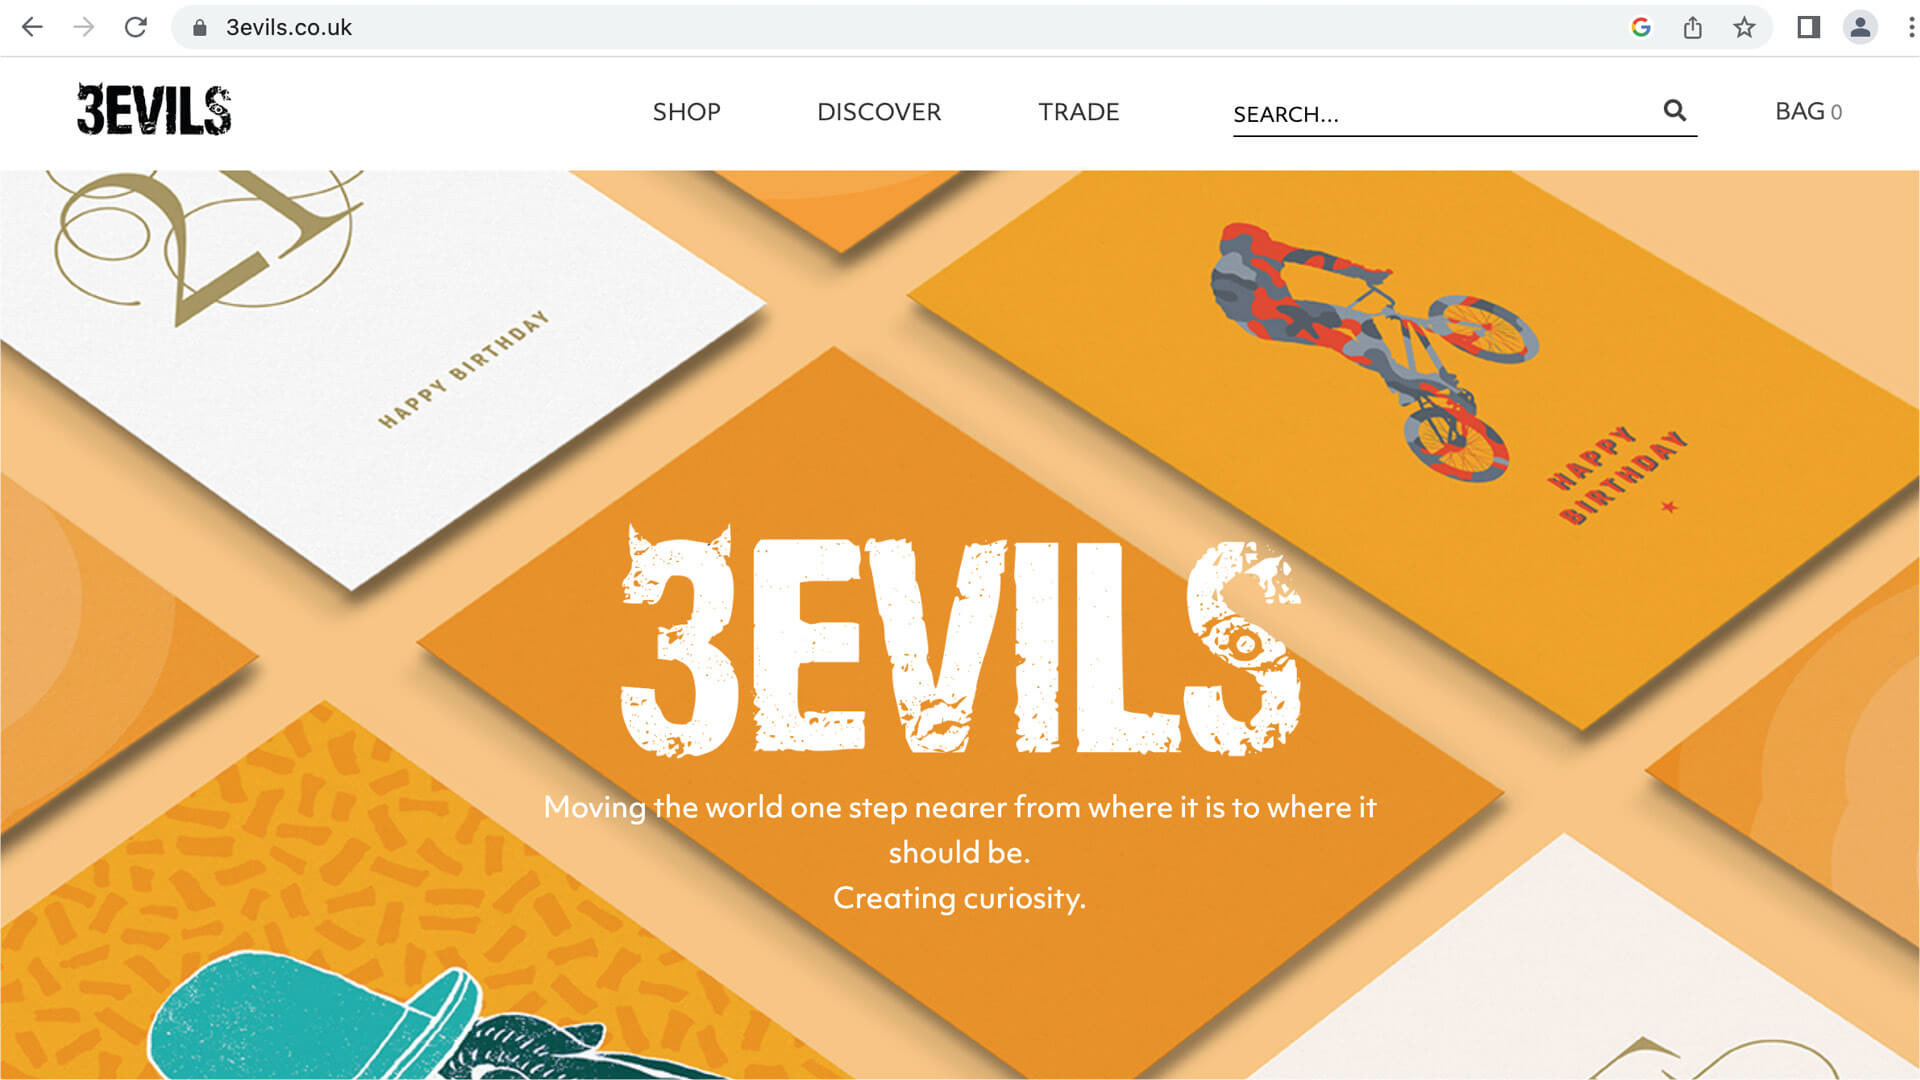This screenshot has width=1920, height=1080.
Task: Open the Chrome three-dot menu
Action: tap(1911, 27)
